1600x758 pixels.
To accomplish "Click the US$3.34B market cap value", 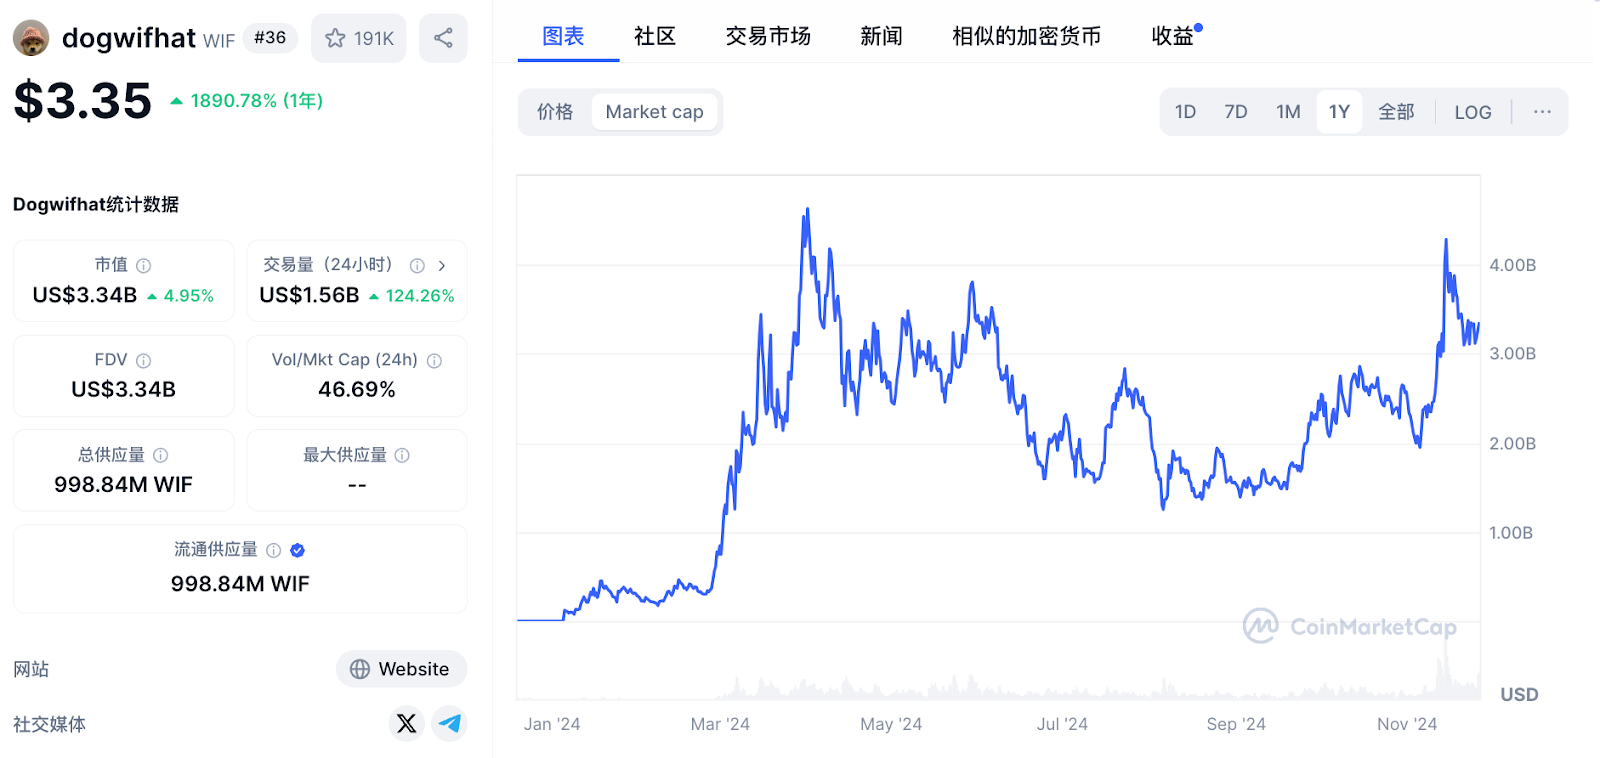I will coord(85,296).
